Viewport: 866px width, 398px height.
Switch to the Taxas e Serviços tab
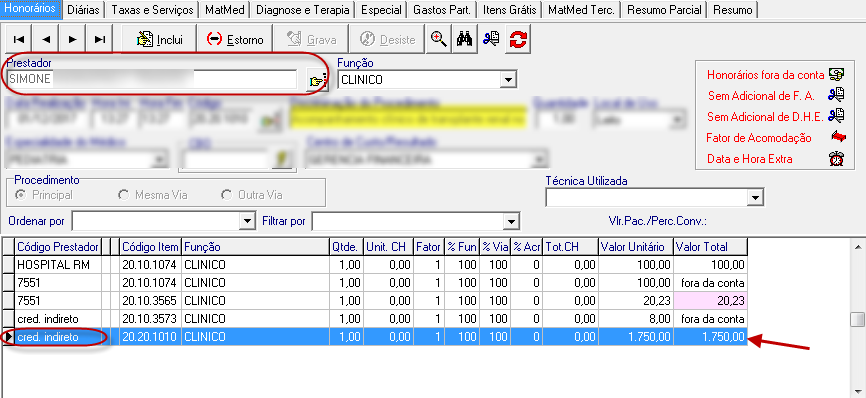152,10
